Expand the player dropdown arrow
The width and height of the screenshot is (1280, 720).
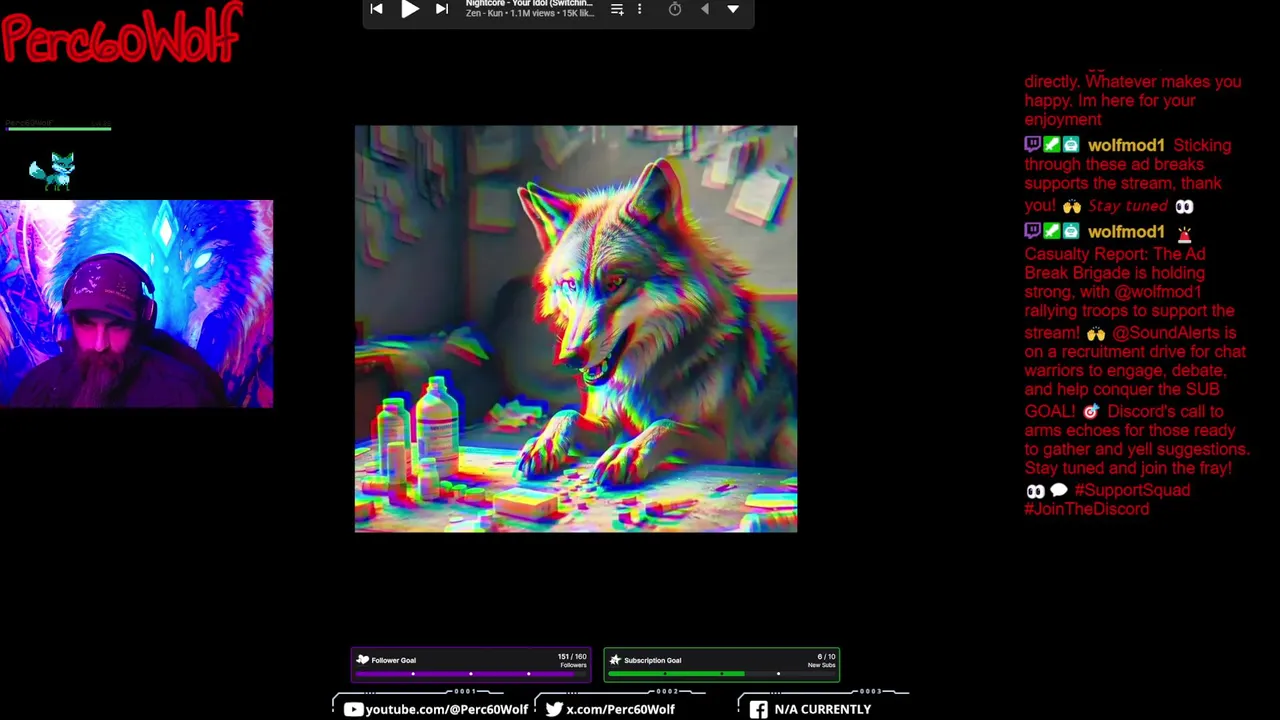click(x=733, y=9)
